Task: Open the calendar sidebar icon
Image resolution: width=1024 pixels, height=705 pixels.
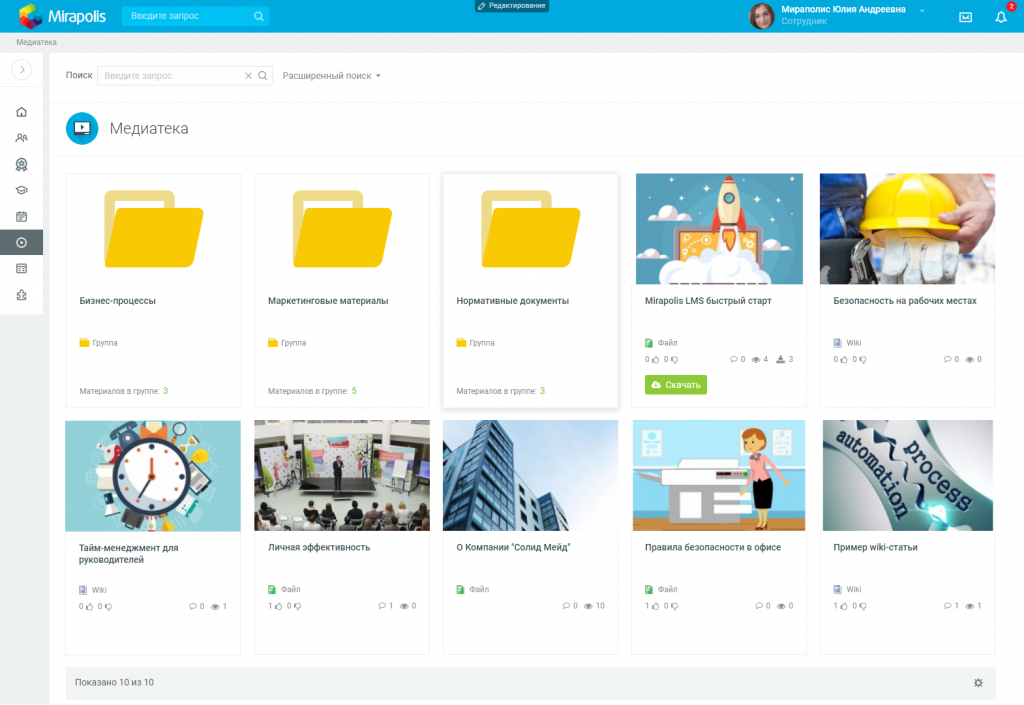Action: tap(21, 216)
